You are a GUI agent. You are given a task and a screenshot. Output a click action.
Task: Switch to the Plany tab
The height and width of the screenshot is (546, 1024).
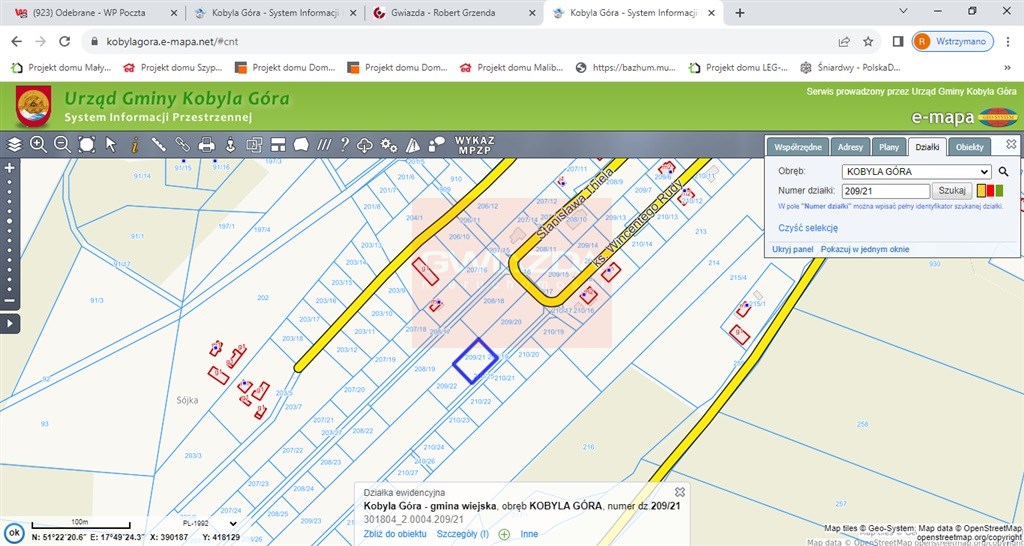(889, 147)
